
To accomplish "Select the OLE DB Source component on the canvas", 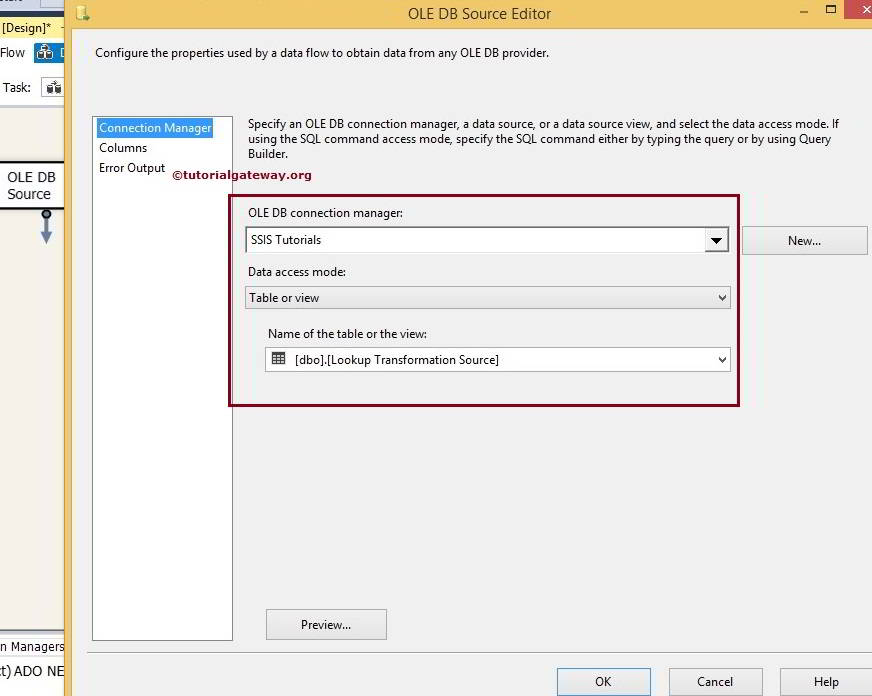I will 30,184.
